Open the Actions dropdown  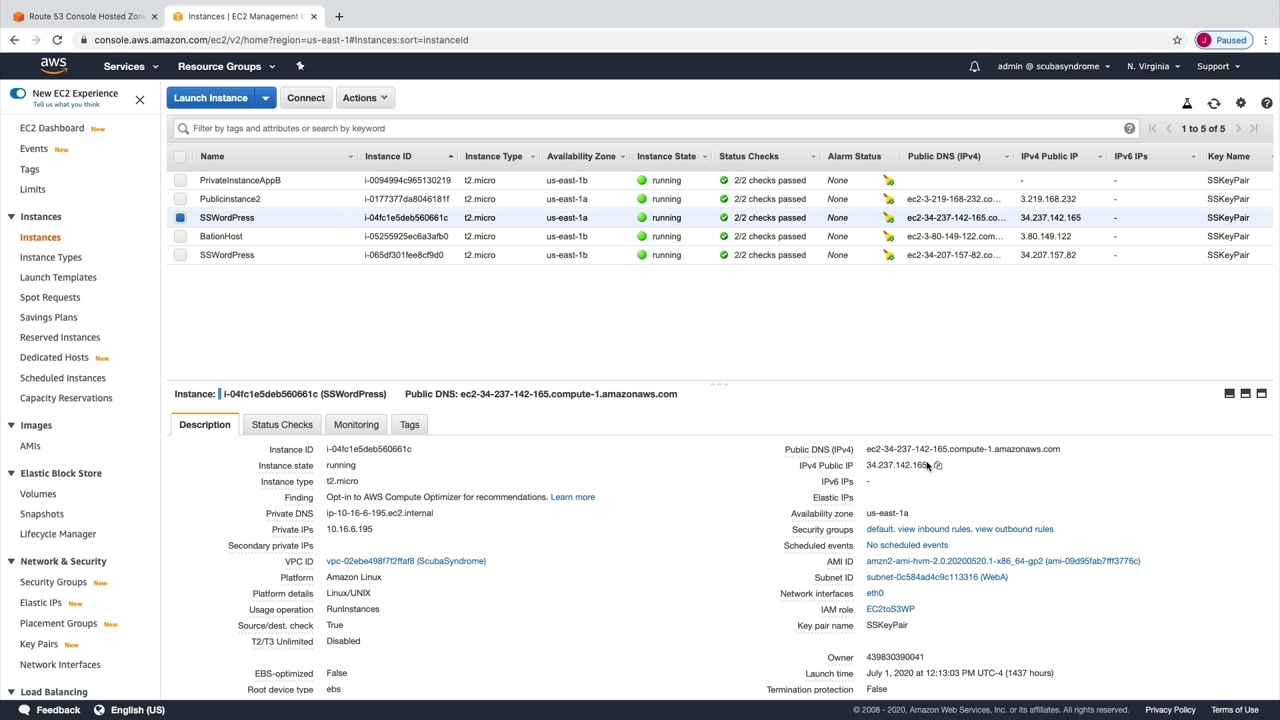[365, 98]
